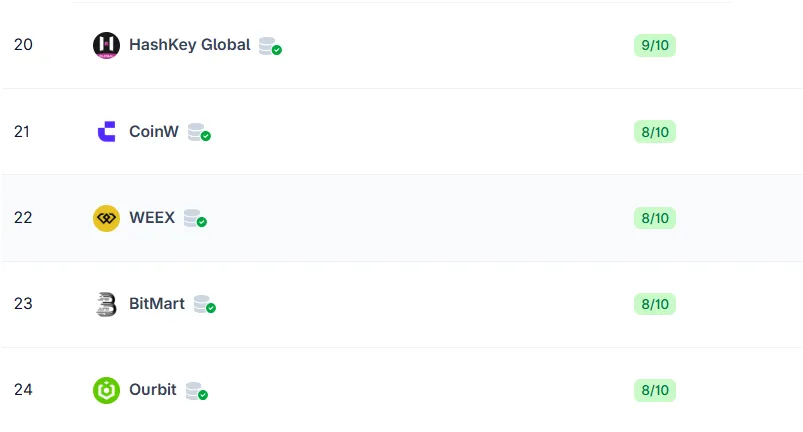Screen dimensions: 803x432
Task: Open the WEEX exchange link
Action: [152, 217]
